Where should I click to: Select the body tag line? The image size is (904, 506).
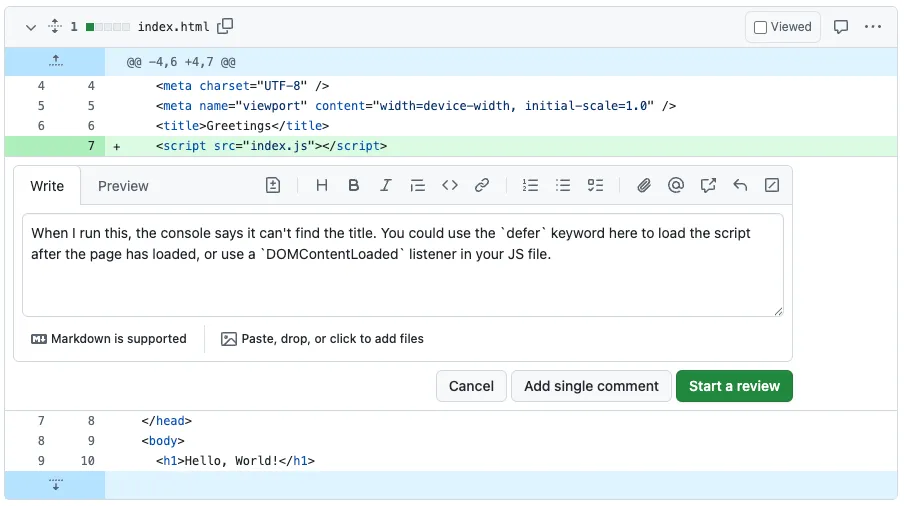(x=163, y=441)
